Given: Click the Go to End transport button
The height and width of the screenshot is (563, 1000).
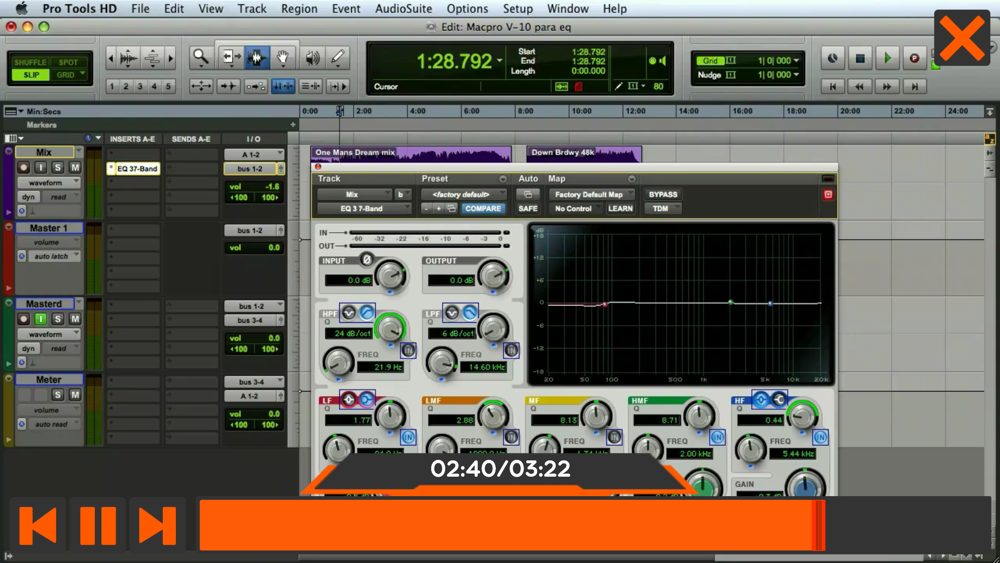Looking at the screenshot, I should [x=914, y=86].
